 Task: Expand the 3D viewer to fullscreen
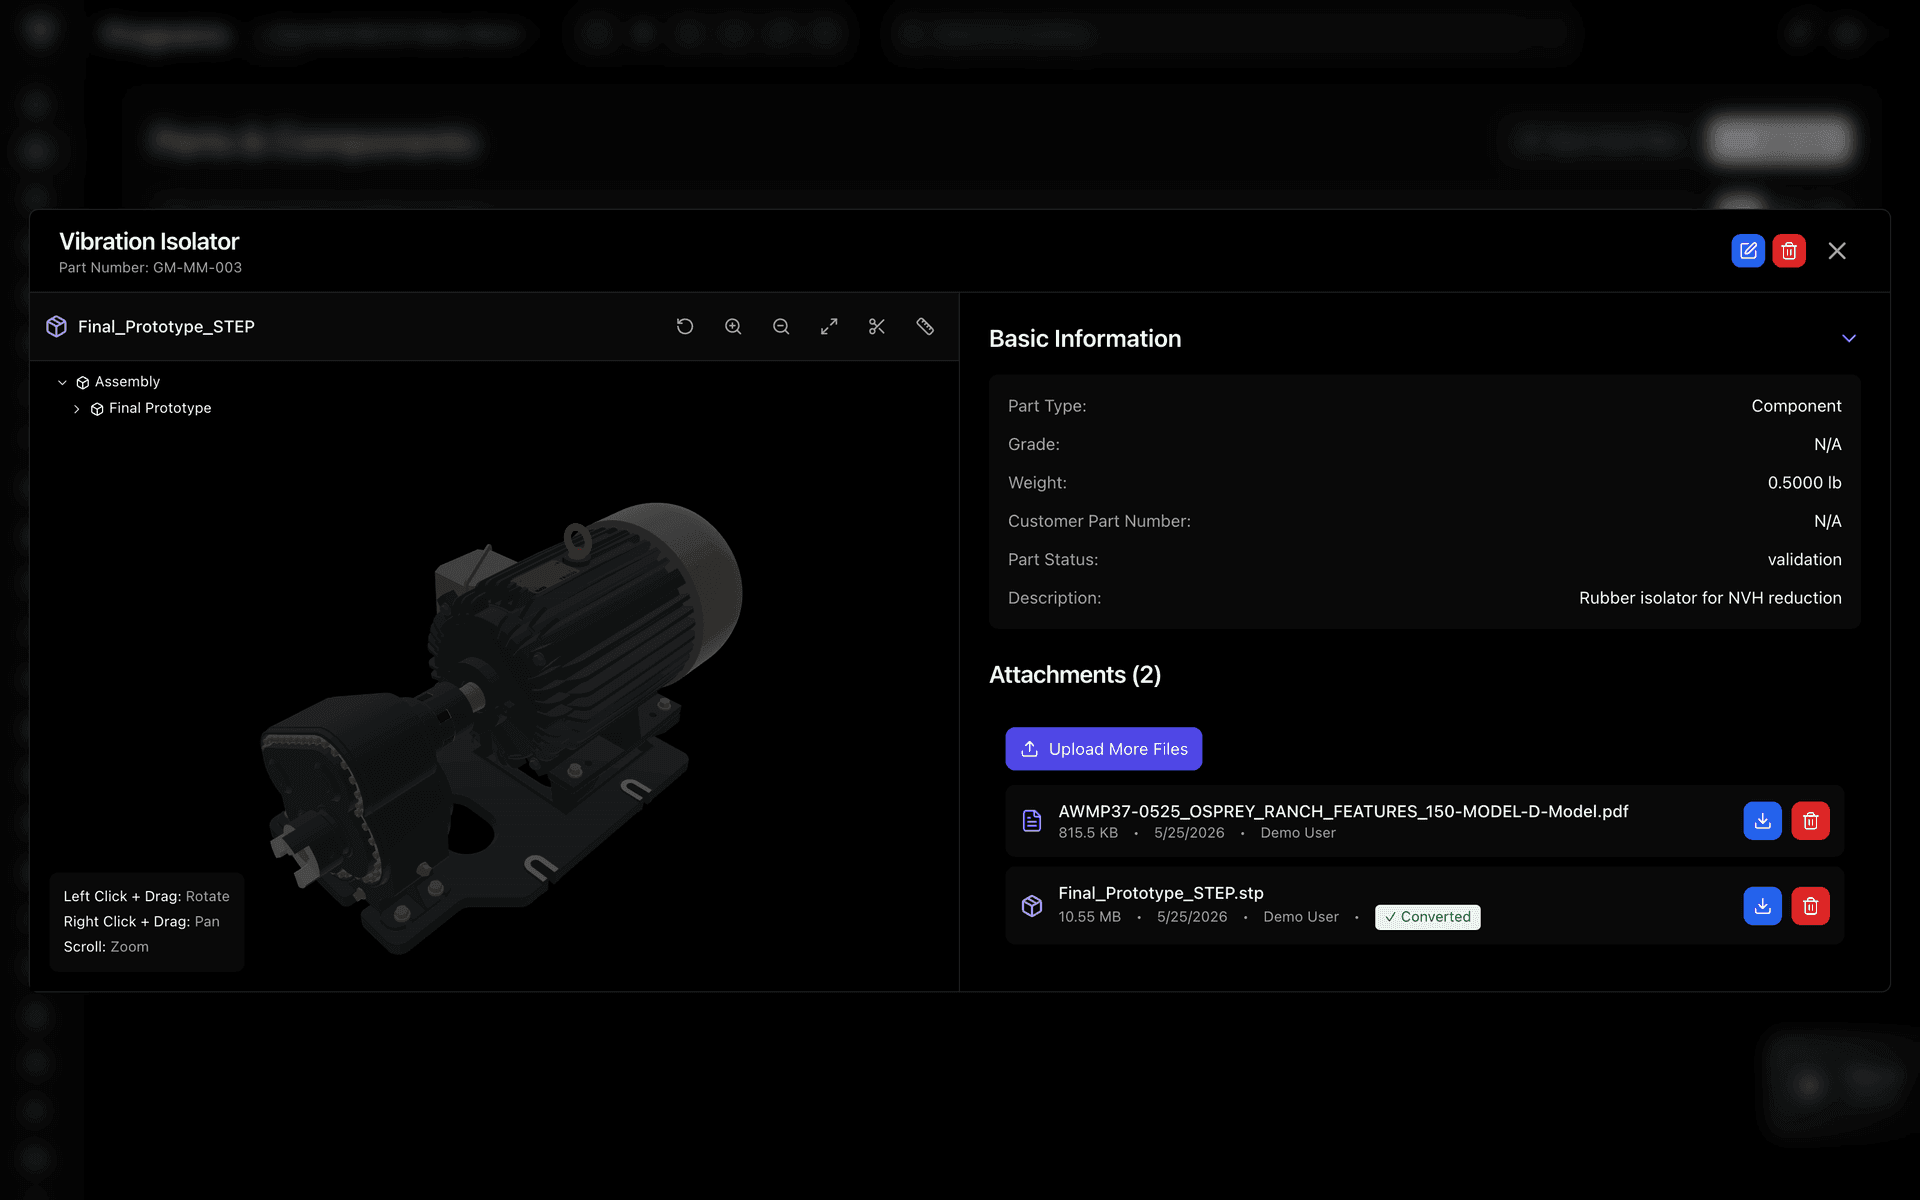829,327
